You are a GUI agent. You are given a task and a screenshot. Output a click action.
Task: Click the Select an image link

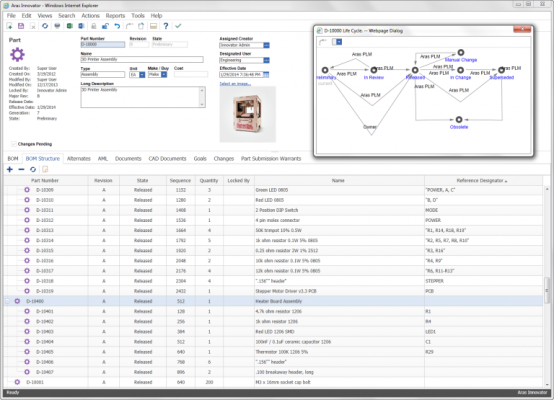click(x=235, y=84)
